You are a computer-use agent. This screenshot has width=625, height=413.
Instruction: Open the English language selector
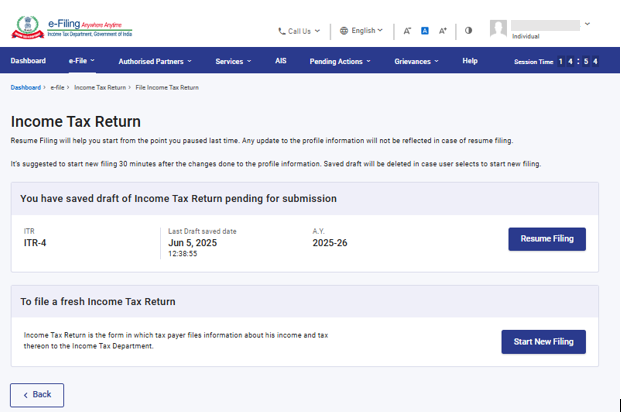coord(362,31)
